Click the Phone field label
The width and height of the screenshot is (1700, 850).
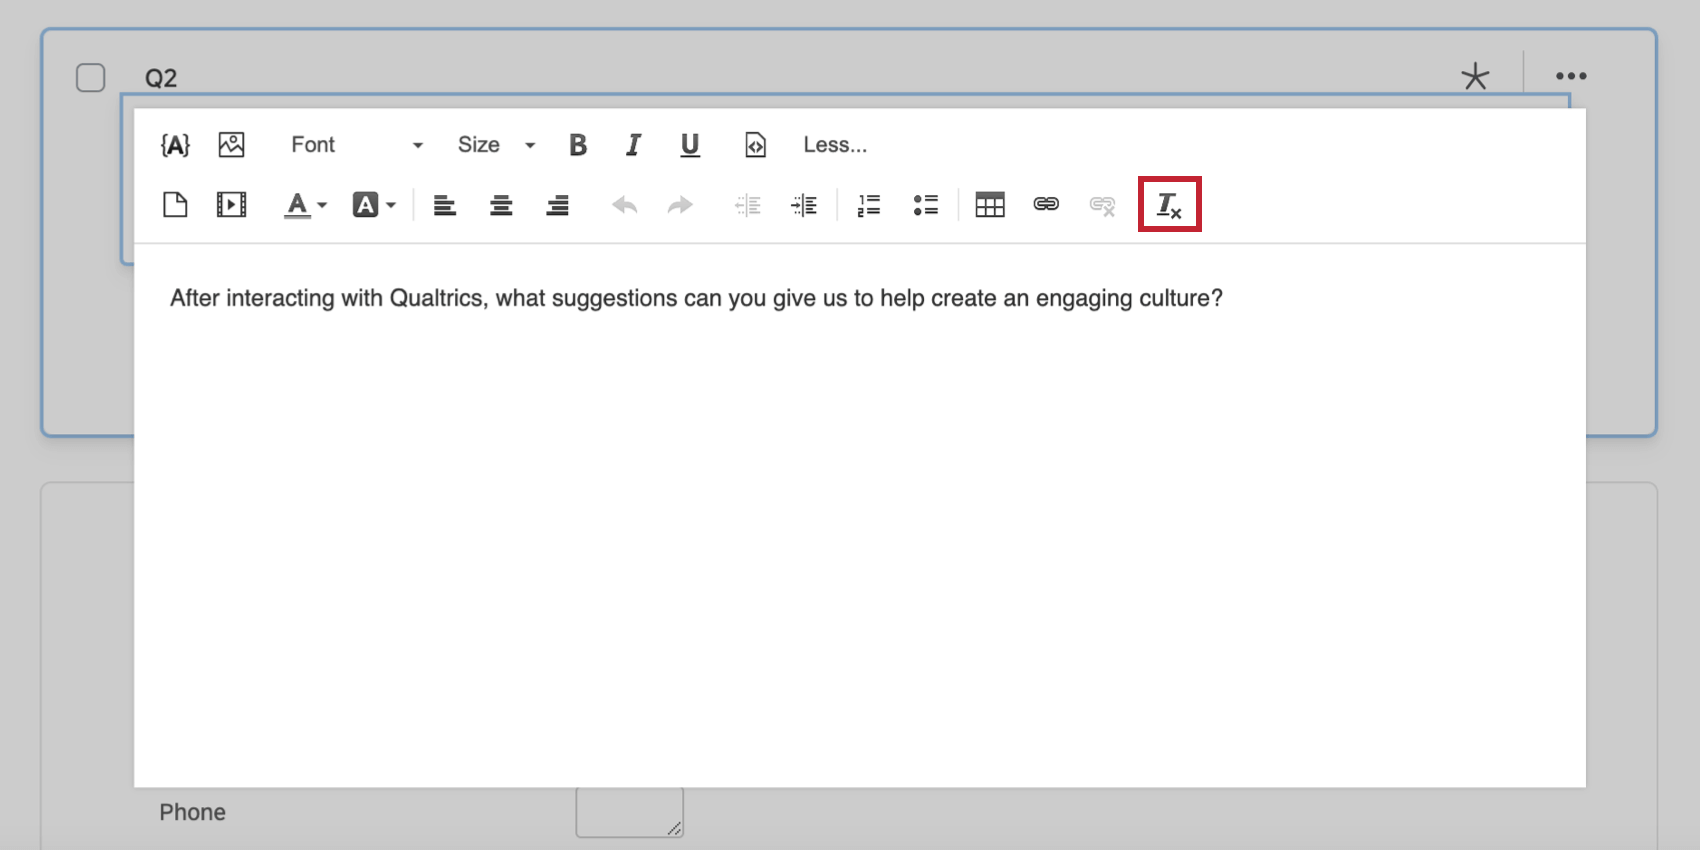click(x=192, y=812)
